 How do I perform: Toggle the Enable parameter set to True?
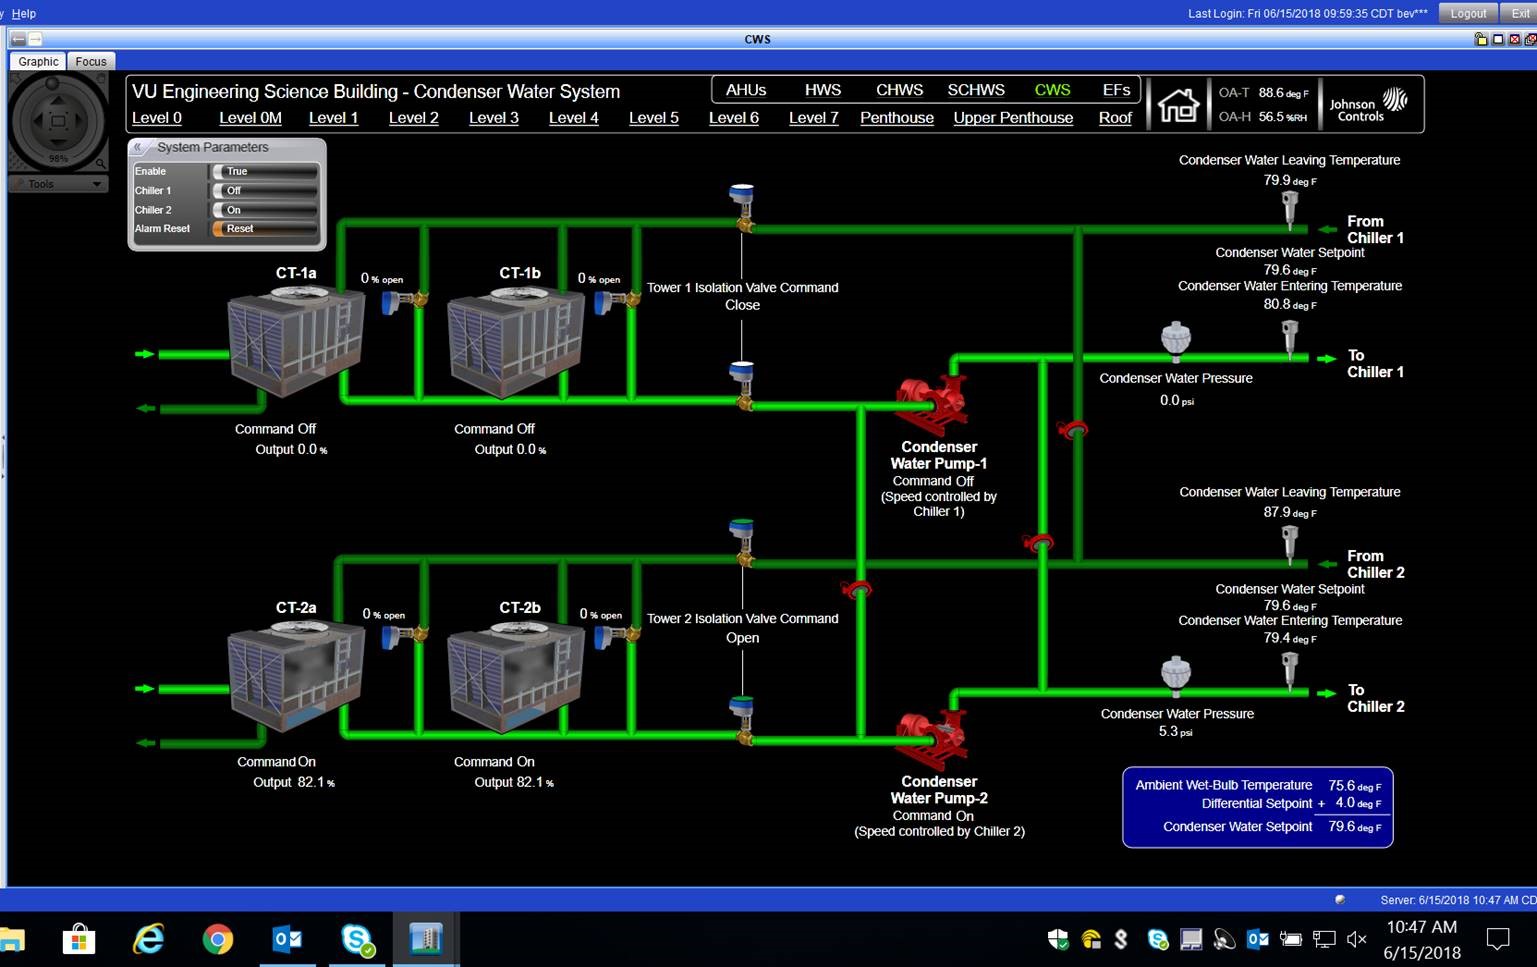pos(264,171)
